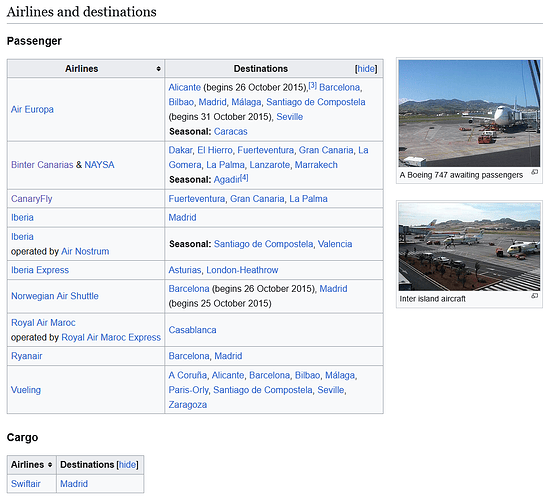552x500 pixels.
Task: Open the Air Europa airline link
Action: point(32,110)
